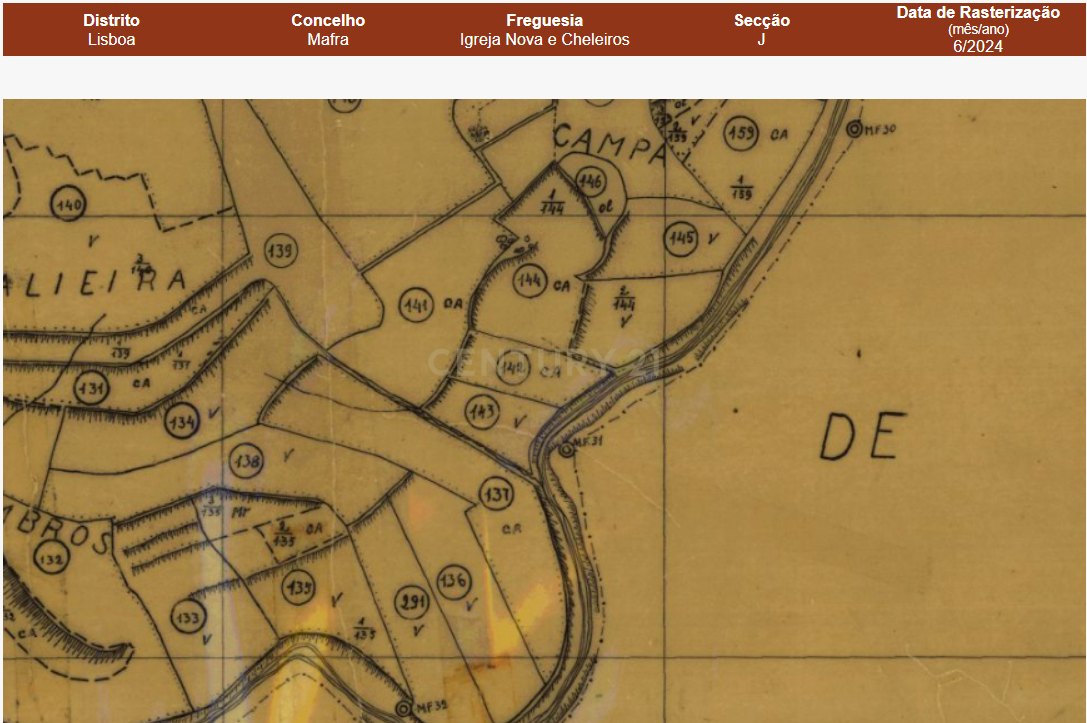The height and width of the screenshot is (723, 1087).
Task: Click the Data de Rasterização 6/2024 field
Action: pyautogui.click(x=977, y=30)
